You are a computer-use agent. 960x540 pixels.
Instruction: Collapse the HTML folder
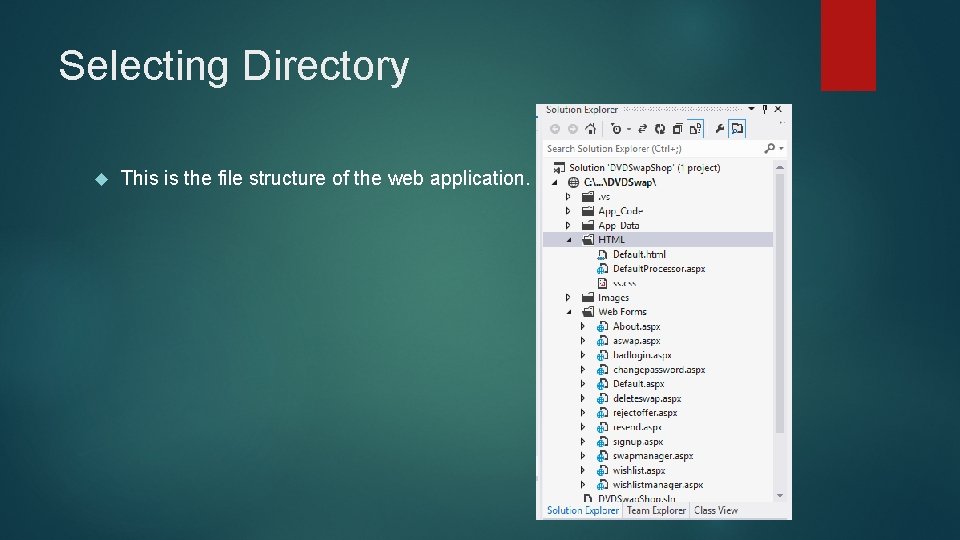[x=569, y=240]
